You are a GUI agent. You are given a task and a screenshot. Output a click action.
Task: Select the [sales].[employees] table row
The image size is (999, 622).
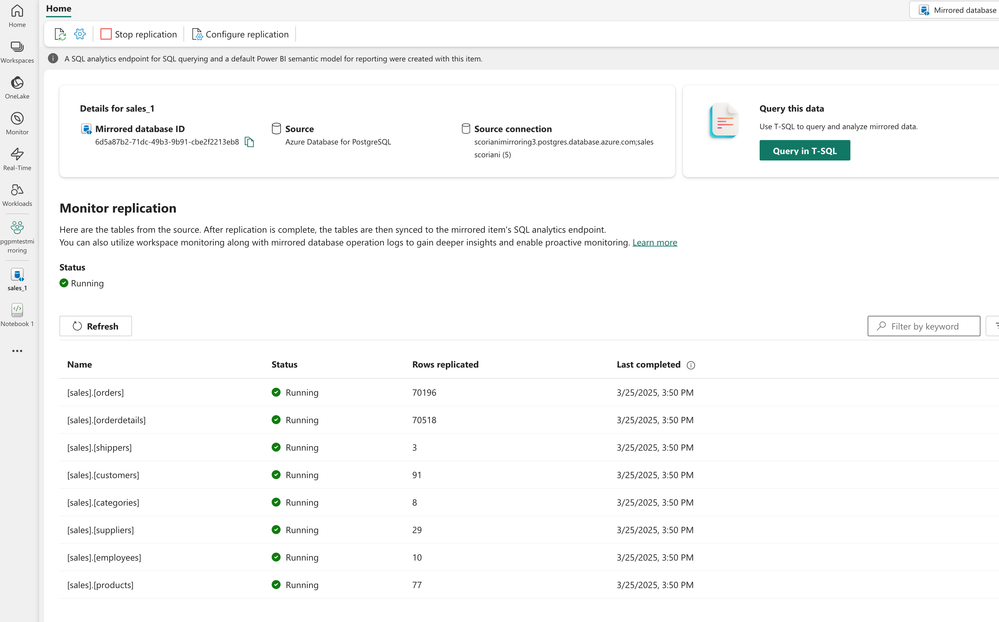pos(529,557)
